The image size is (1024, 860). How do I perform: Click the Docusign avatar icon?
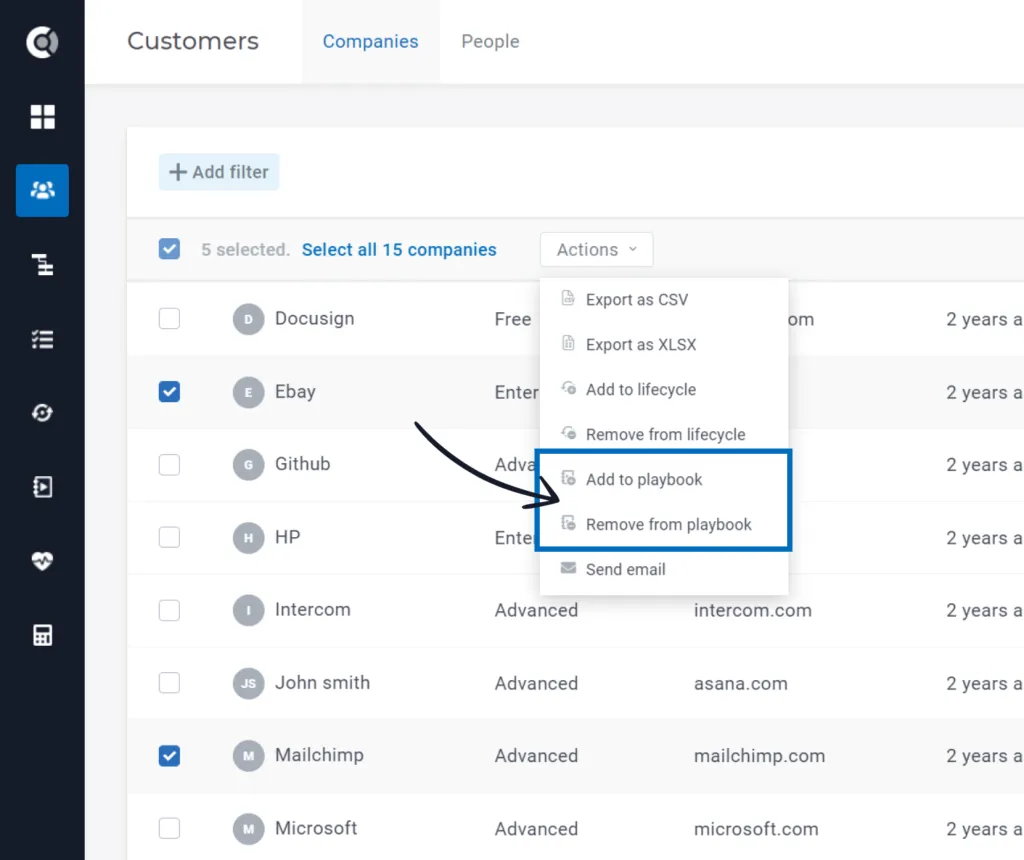tap(248, 319)
